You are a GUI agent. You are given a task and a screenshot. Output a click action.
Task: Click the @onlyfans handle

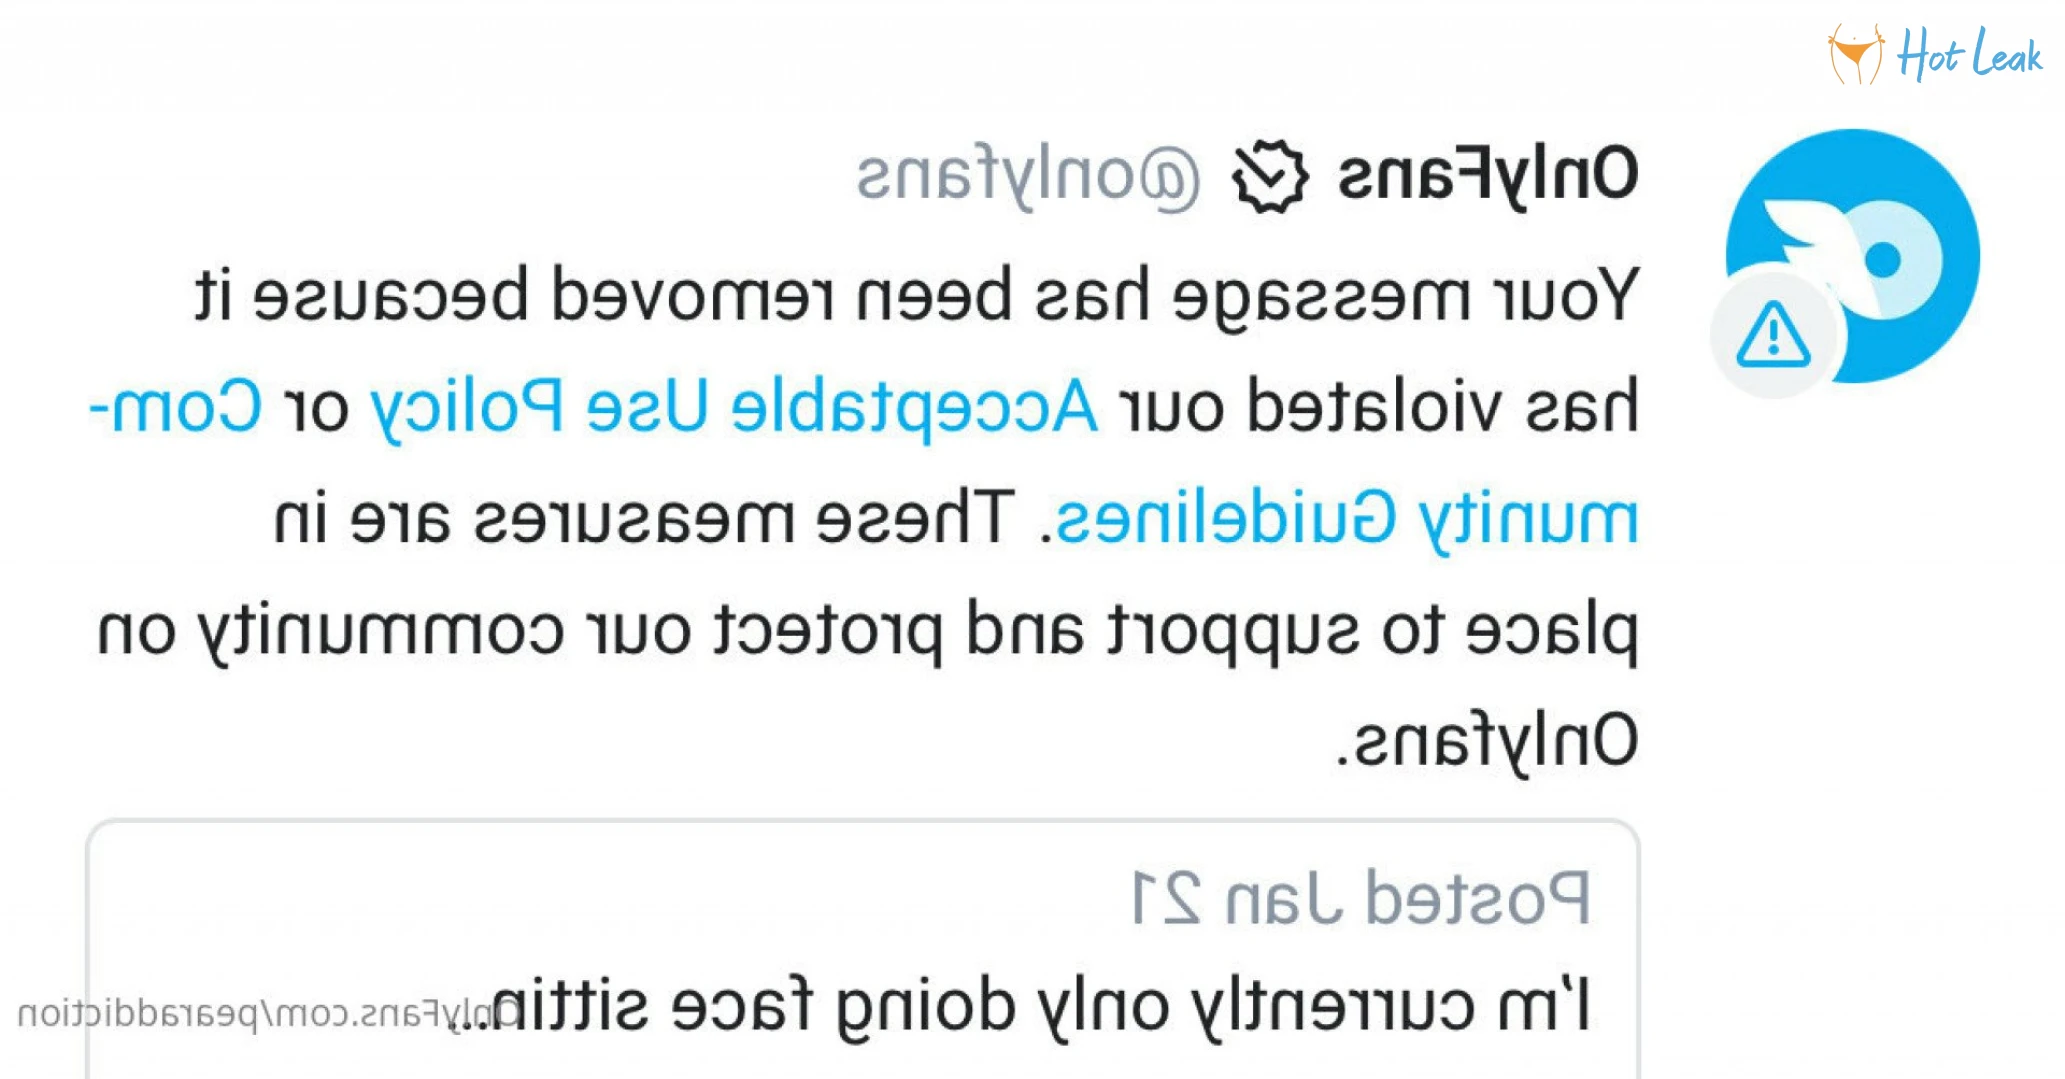click(x=1028, y=177)
